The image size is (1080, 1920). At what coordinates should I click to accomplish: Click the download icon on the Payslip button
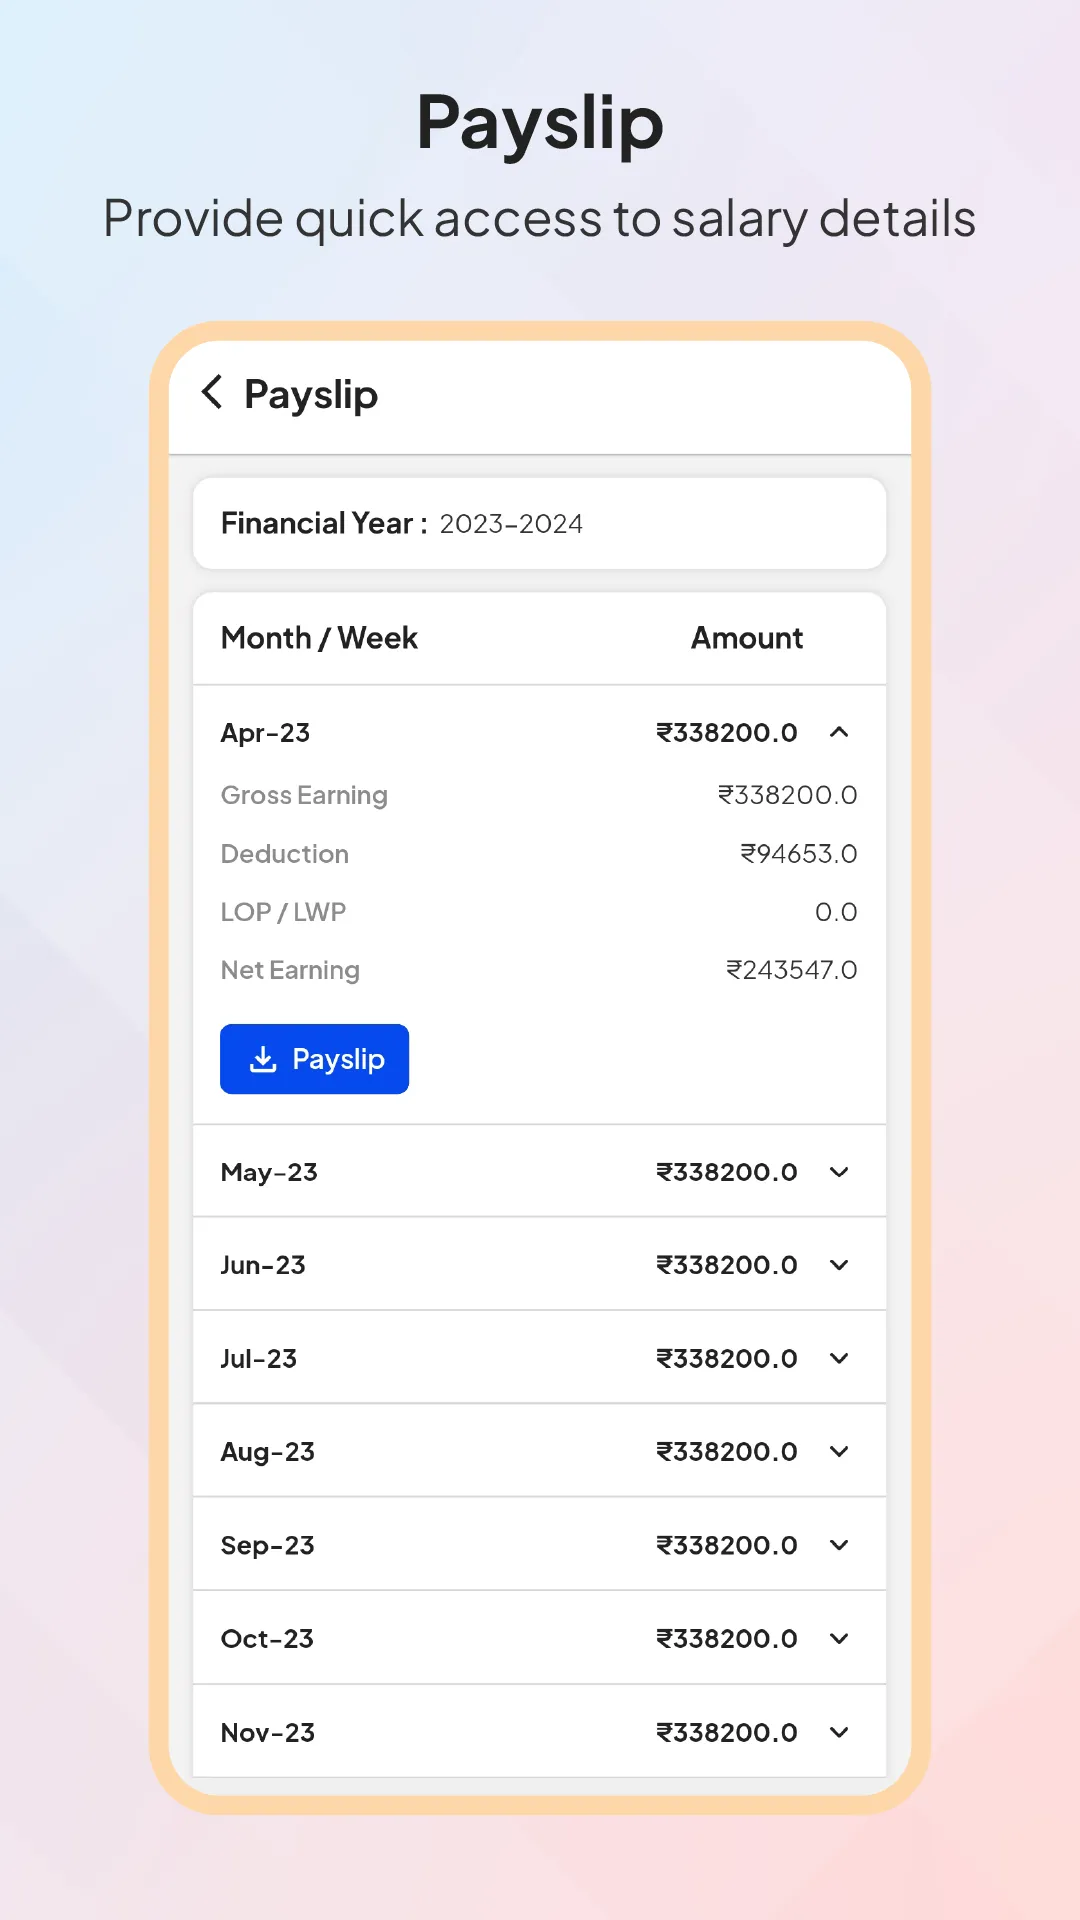(x=263, y=1059)
